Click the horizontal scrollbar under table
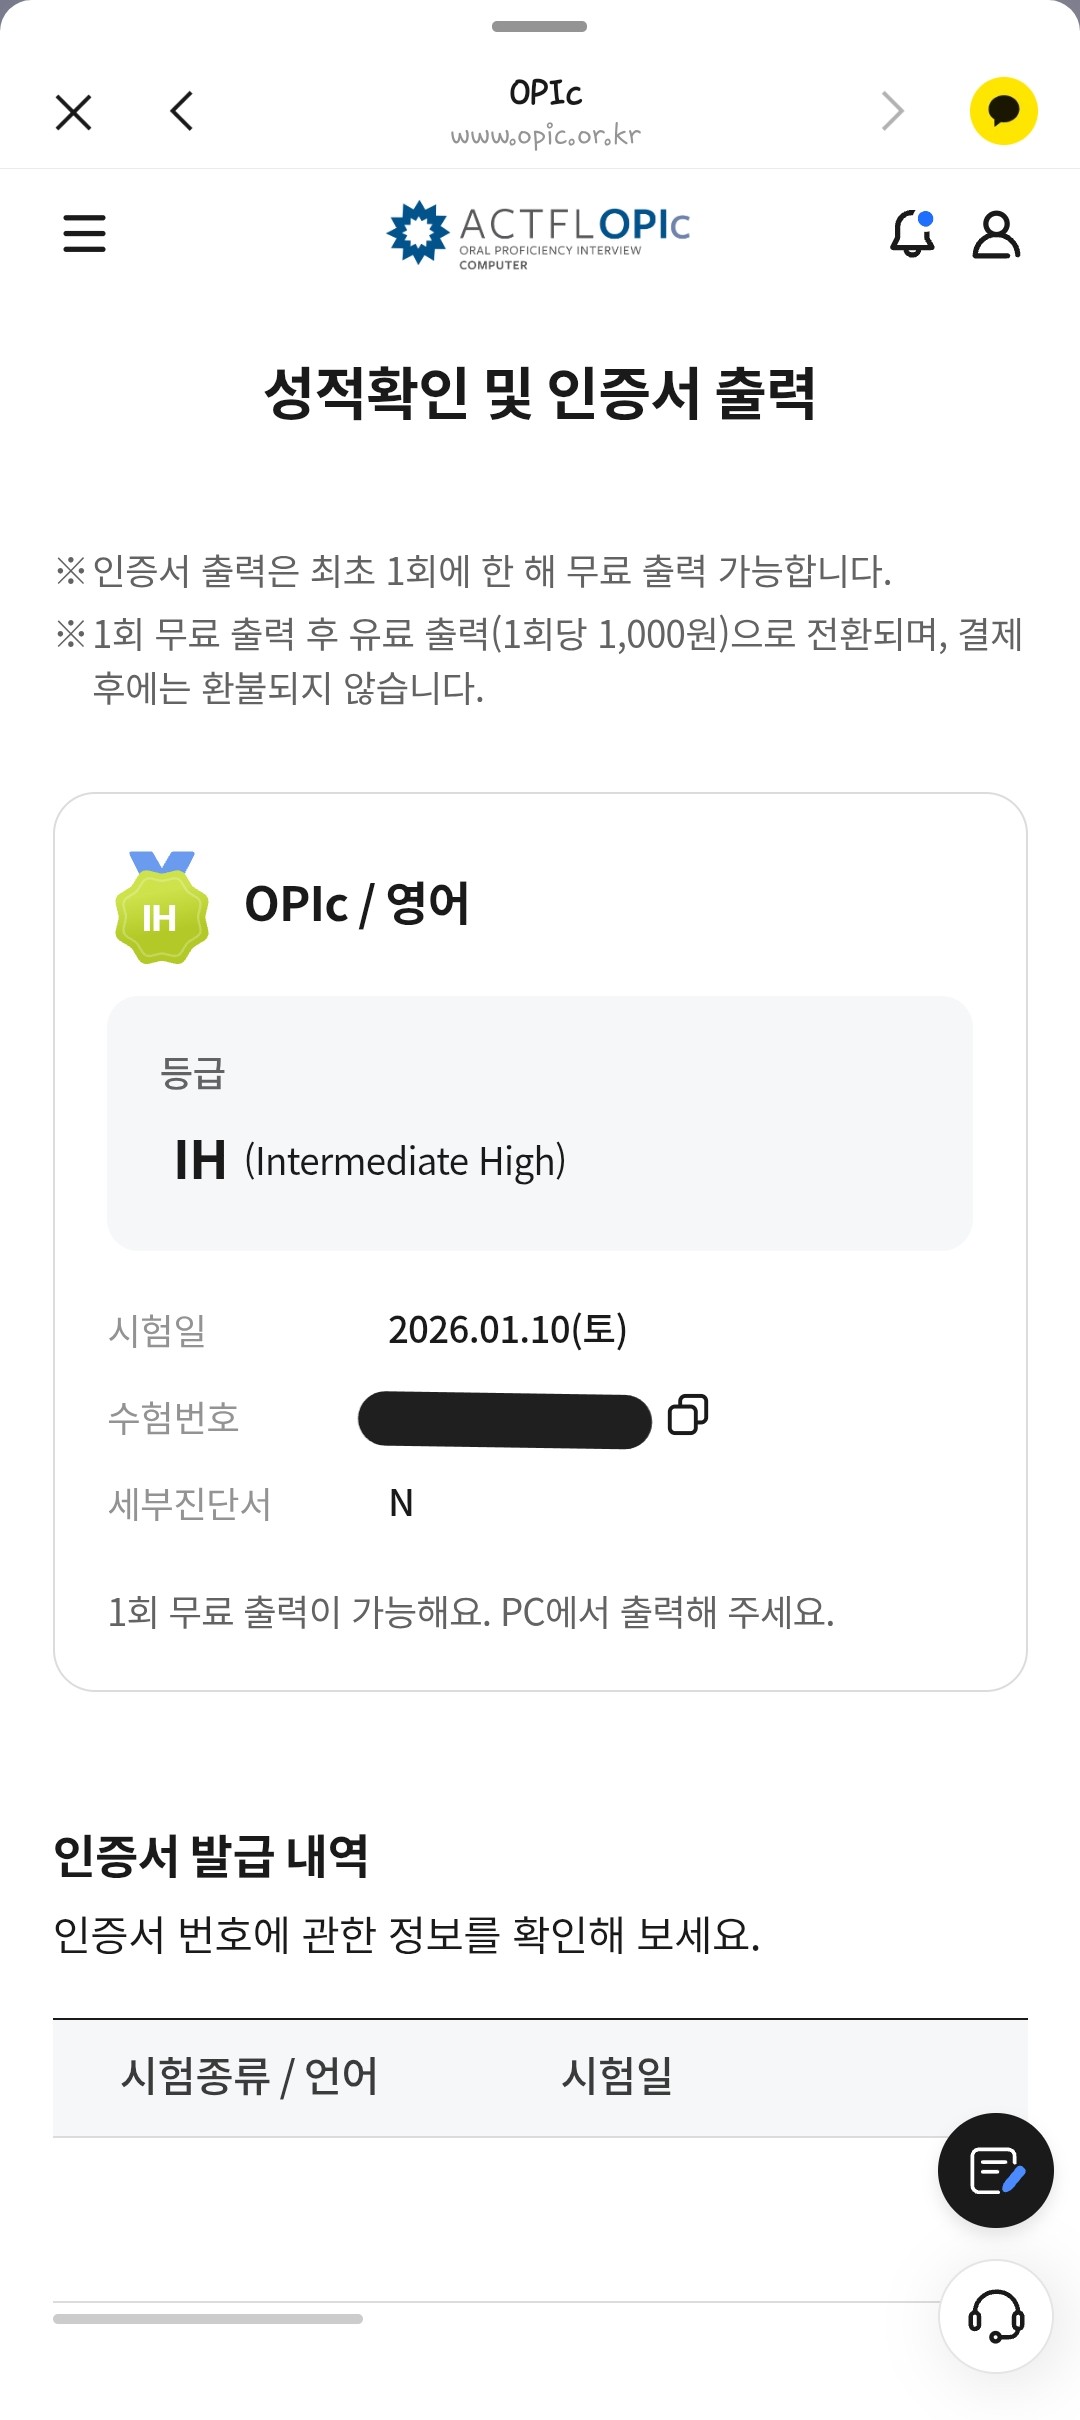This screenshot has width=1080, height=2420. [x=208, y=2319]
